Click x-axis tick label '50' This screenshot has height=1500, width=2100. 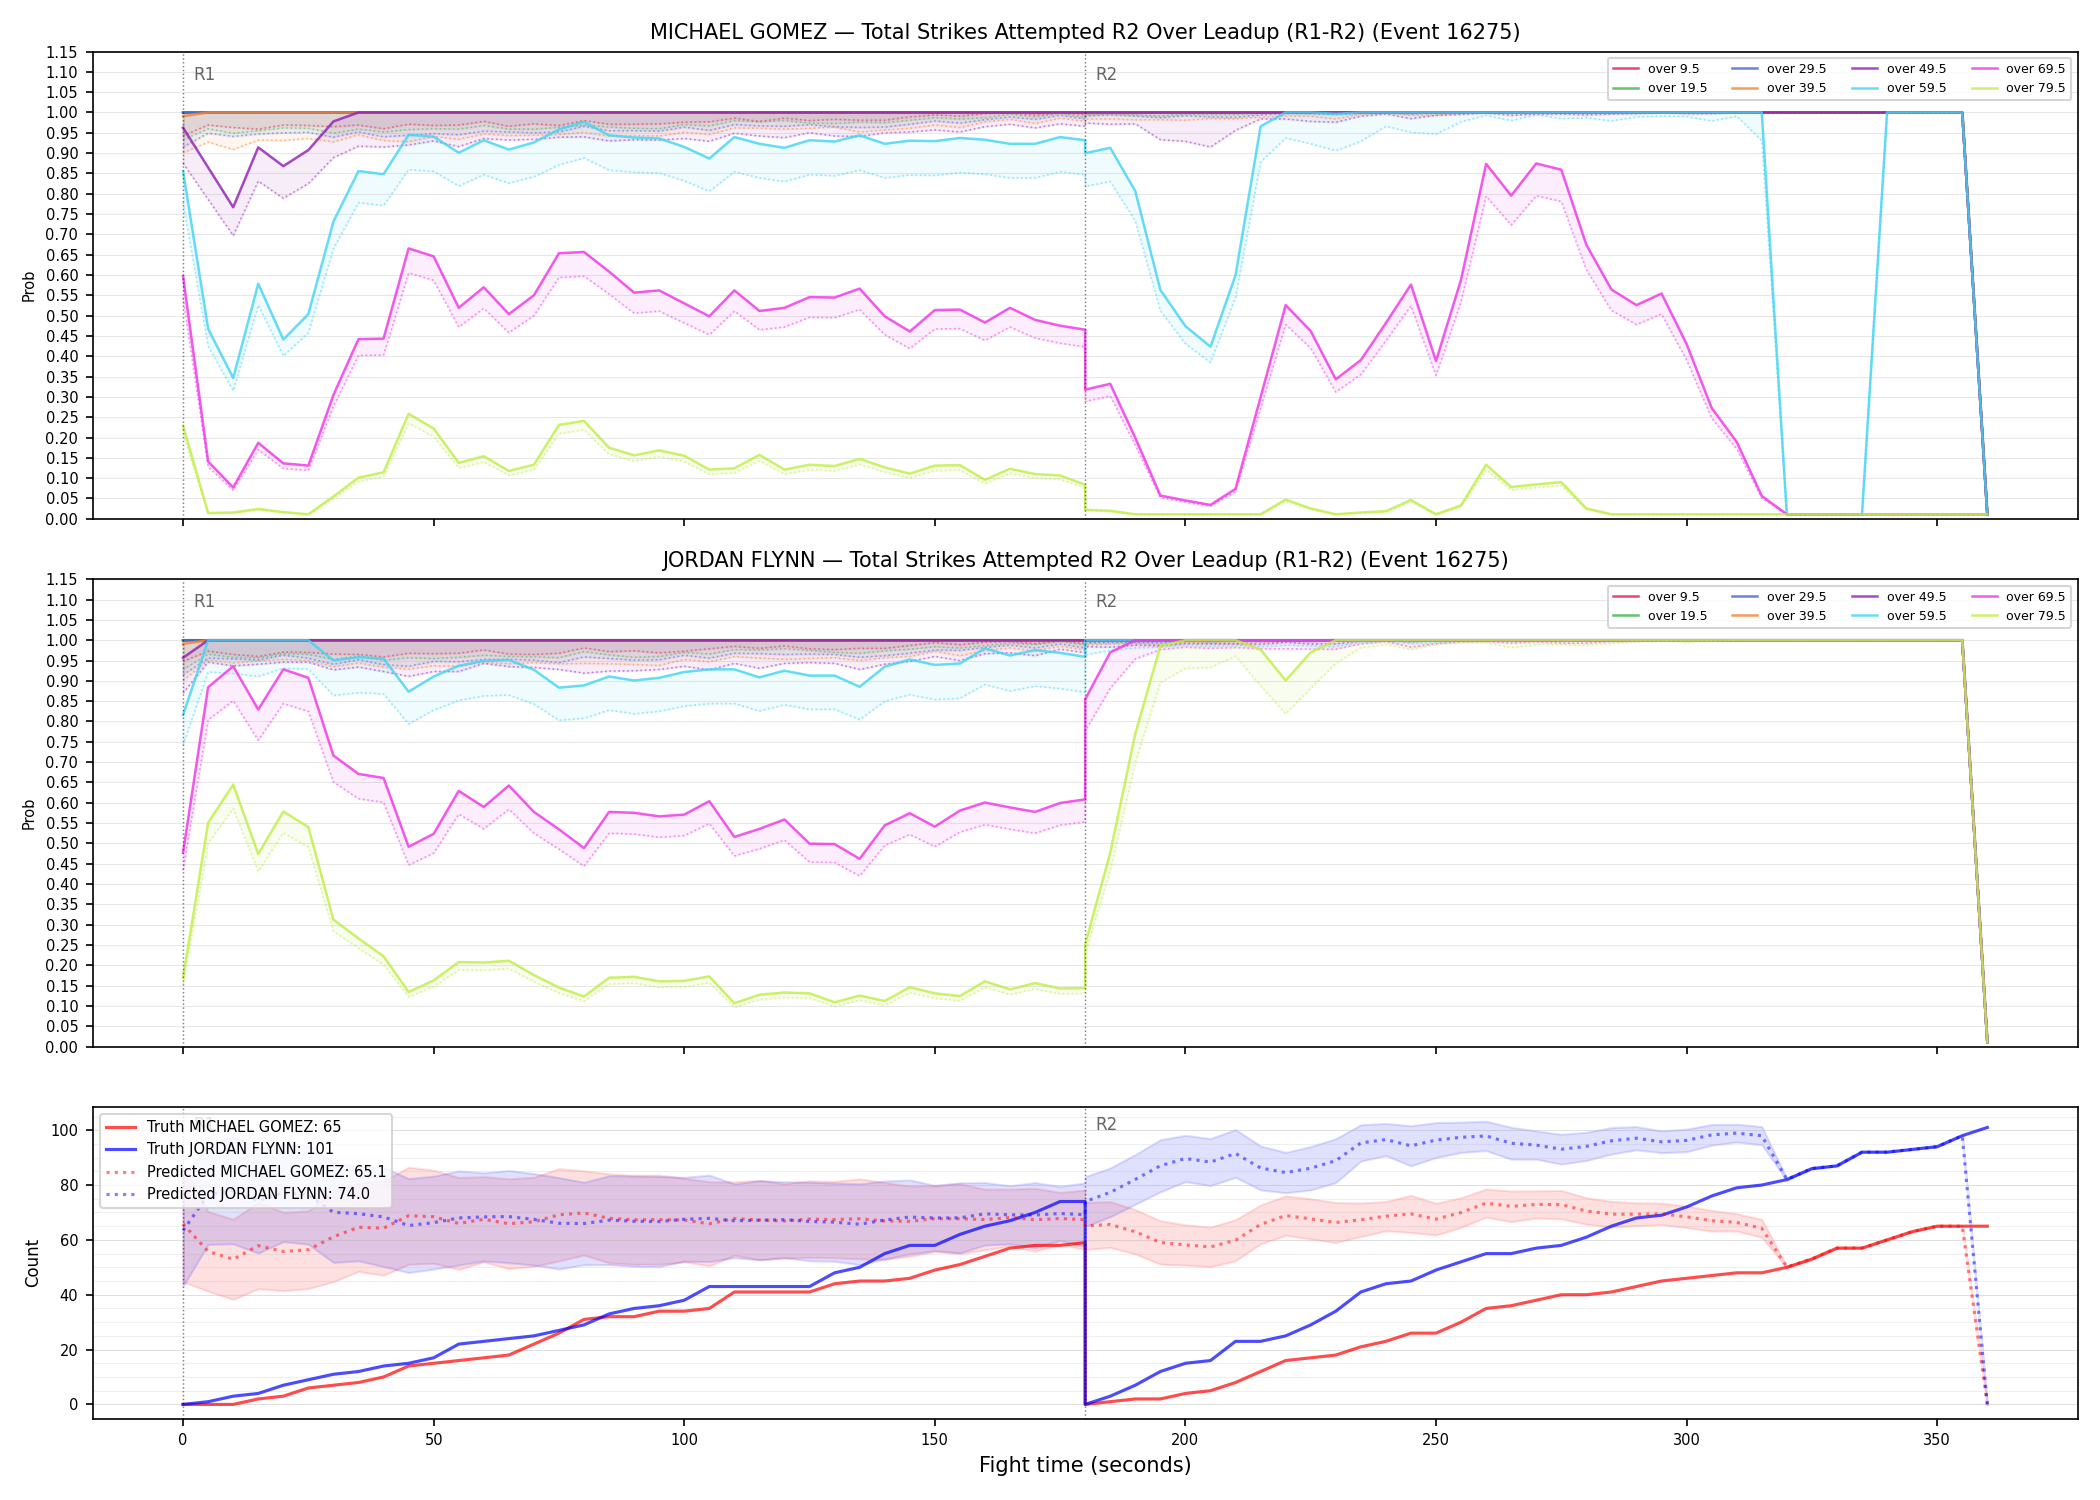point(433,1440)
